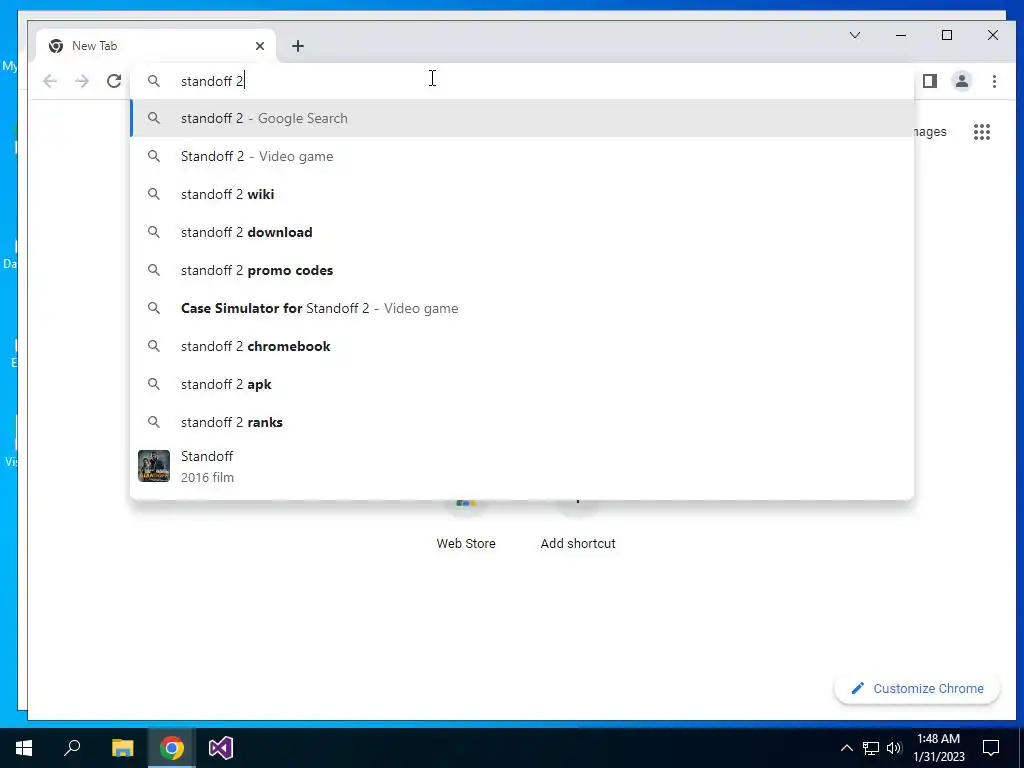This screenshot has width=1024, height=768.
Task: Open the tab search chevron
Action: coord(855,35)
